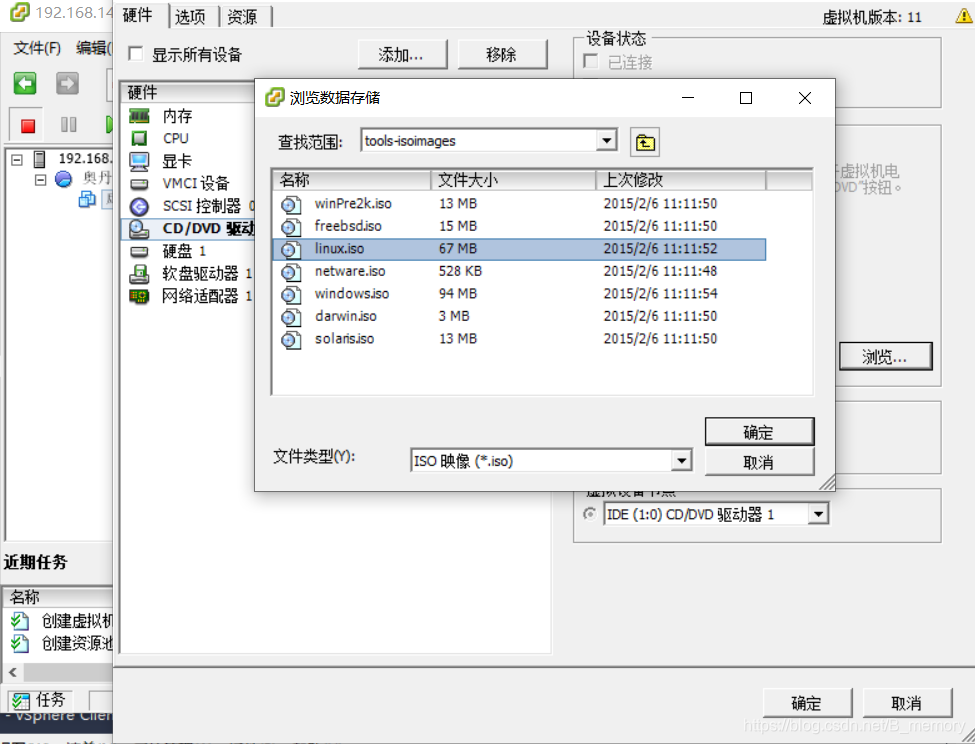The height and width of the screenshot is (744, 975).
Task: Click the 内存 memory icon in hardware list
Action: [139, 116]
